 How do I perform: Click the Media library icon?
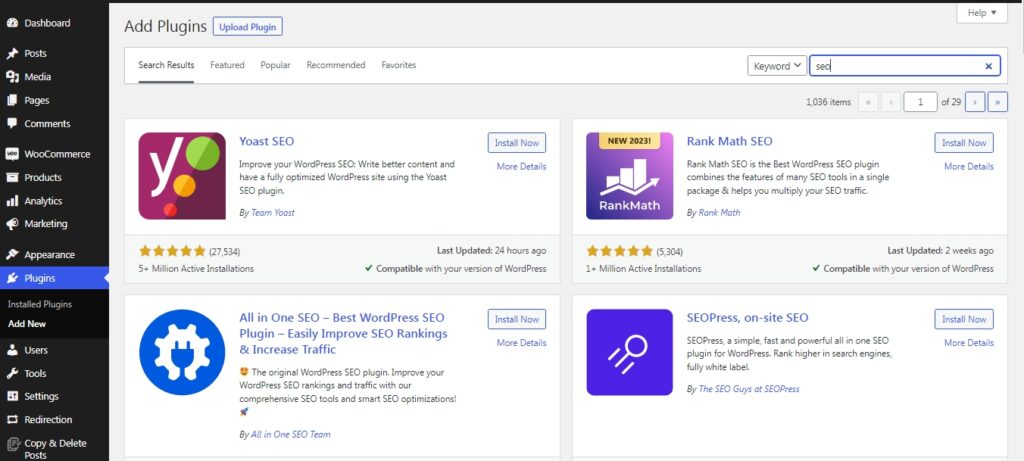12,77
